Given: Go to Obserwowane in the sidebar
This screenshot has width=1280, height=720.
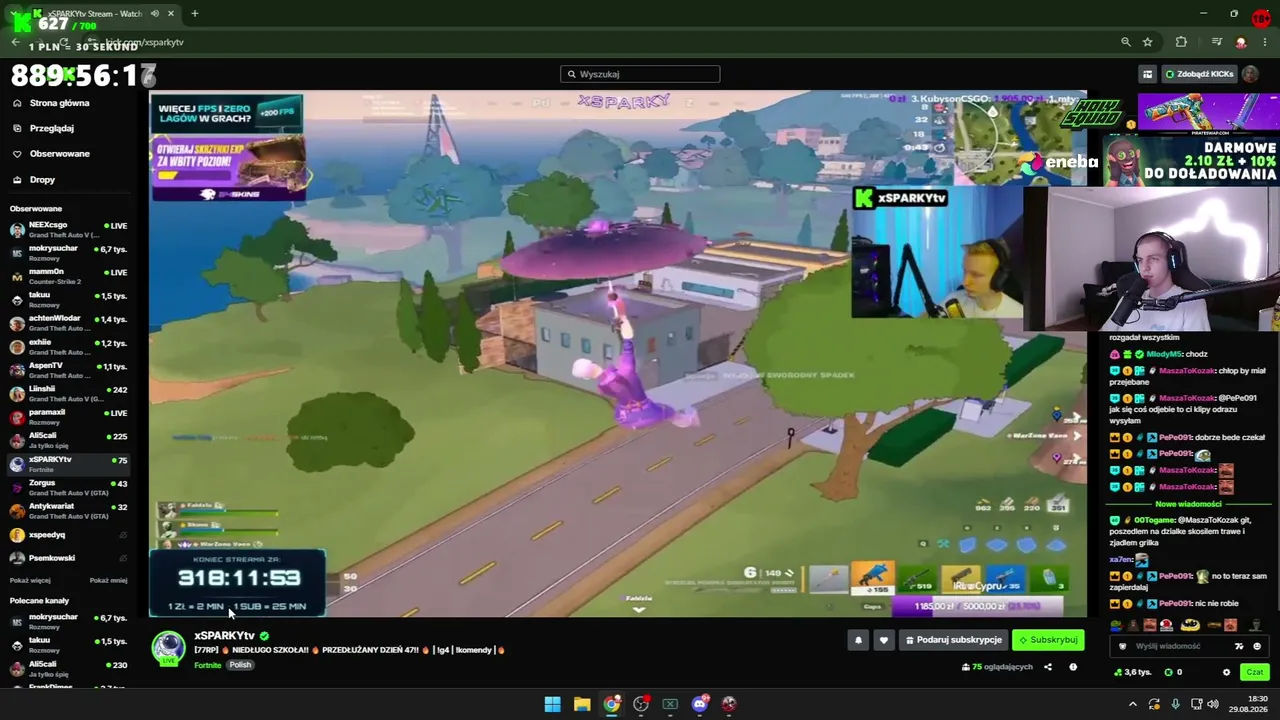Looking at the screenshot, I should [x=60, y=154].
